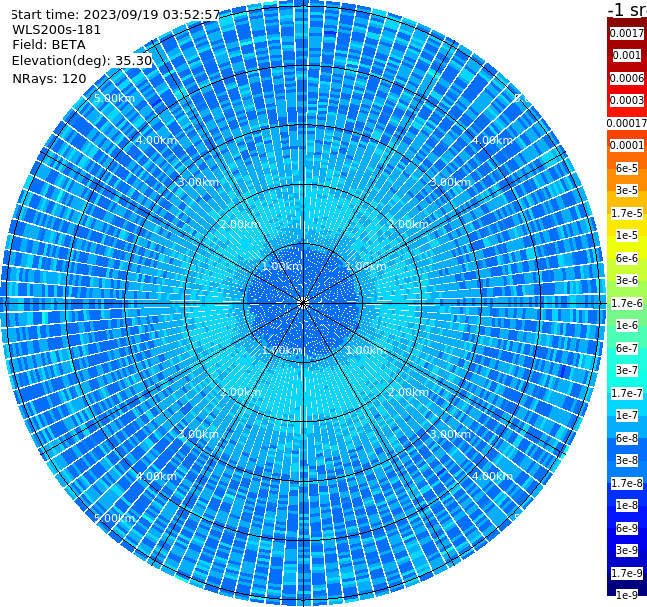Image resolution: width=647 pixels, height=607 pixels.
Task: Click the center origin of the polar plot
Action: pyautogui.click(x=303, y=303)
